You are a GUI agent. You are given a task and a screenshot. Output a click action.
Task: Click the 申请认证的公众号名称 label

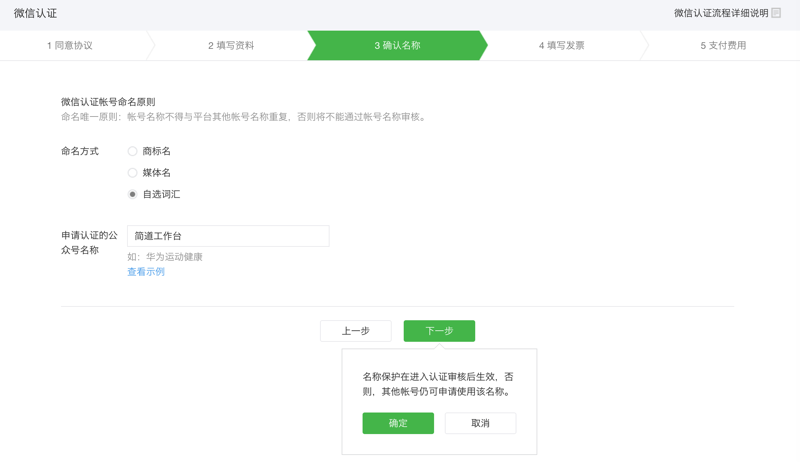click(x=89, y=243)
